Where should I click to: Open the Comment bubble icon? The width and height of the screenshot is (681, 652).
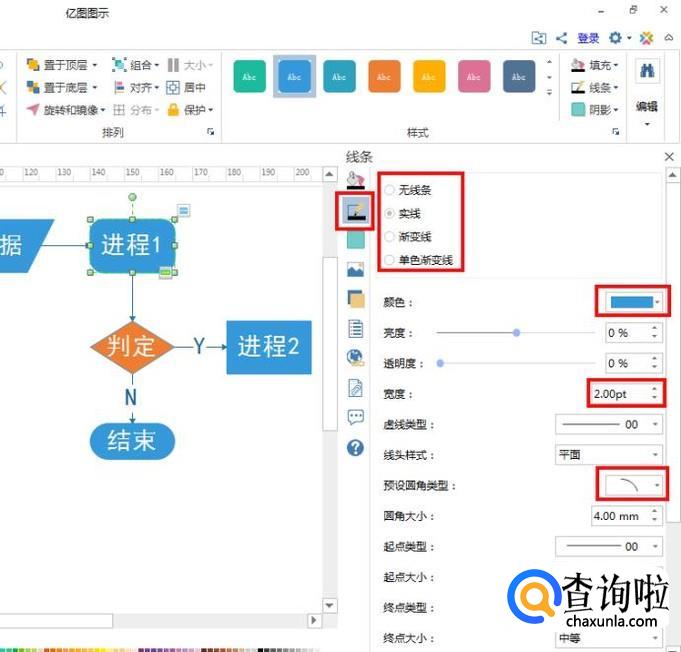coord(356,417)
